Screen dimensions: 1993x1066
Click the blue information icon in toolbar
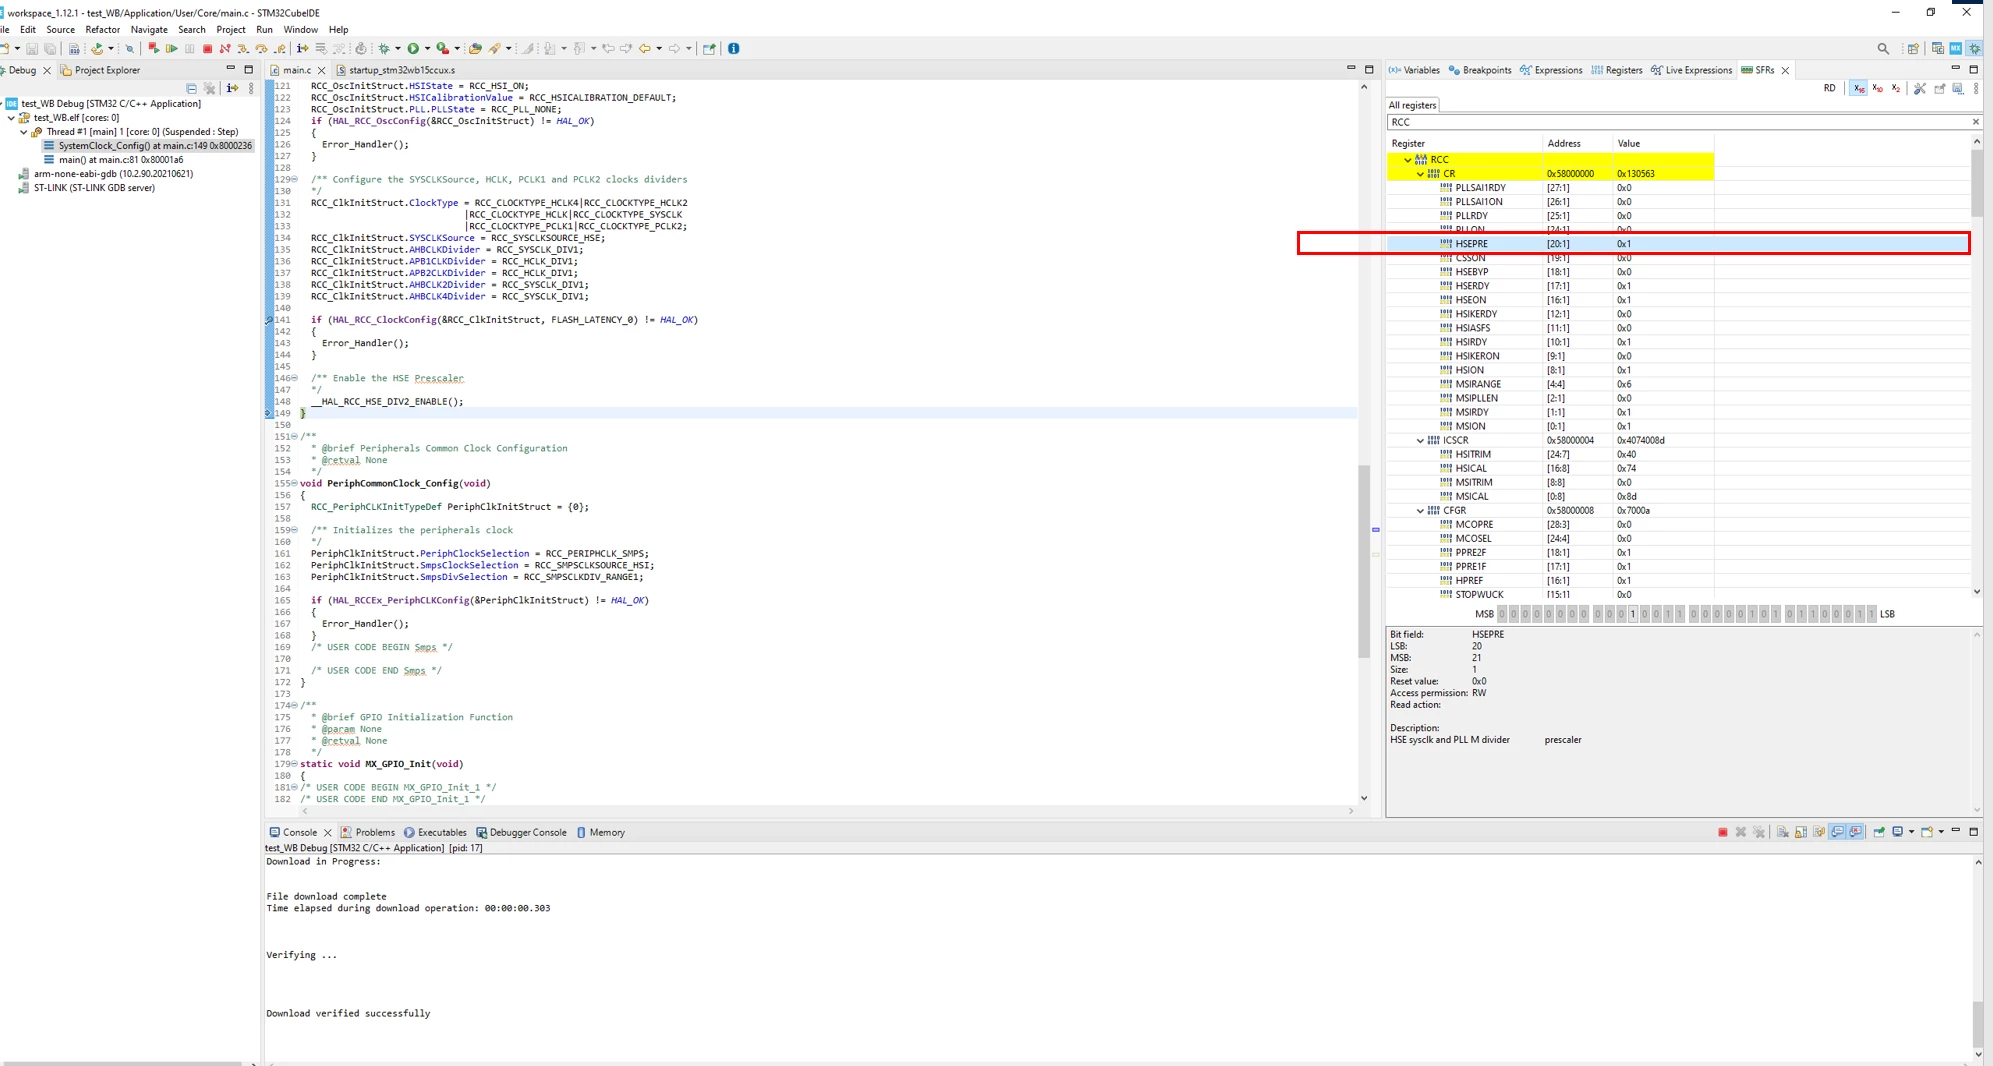tap(733, 48)
